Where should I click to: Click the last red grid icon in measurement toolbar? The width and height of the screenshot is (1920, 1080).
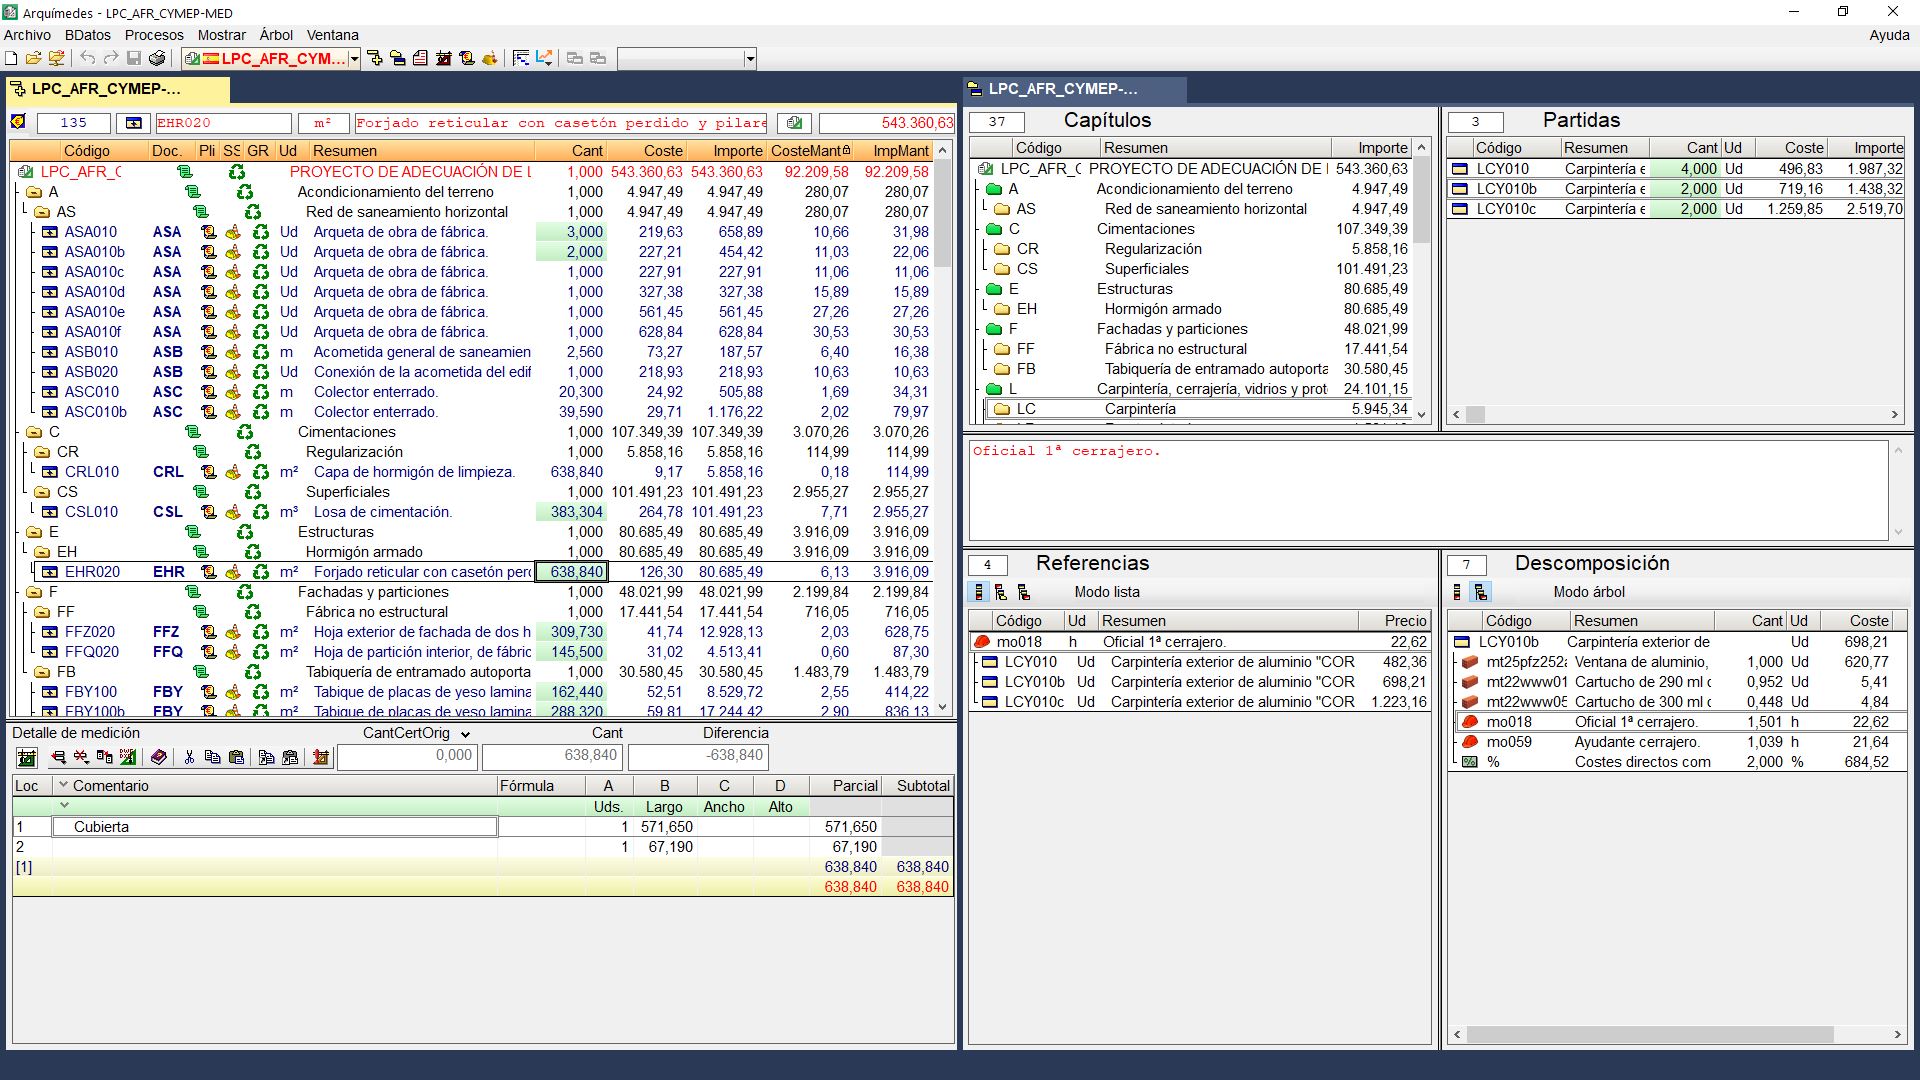[x=321, y=758]
